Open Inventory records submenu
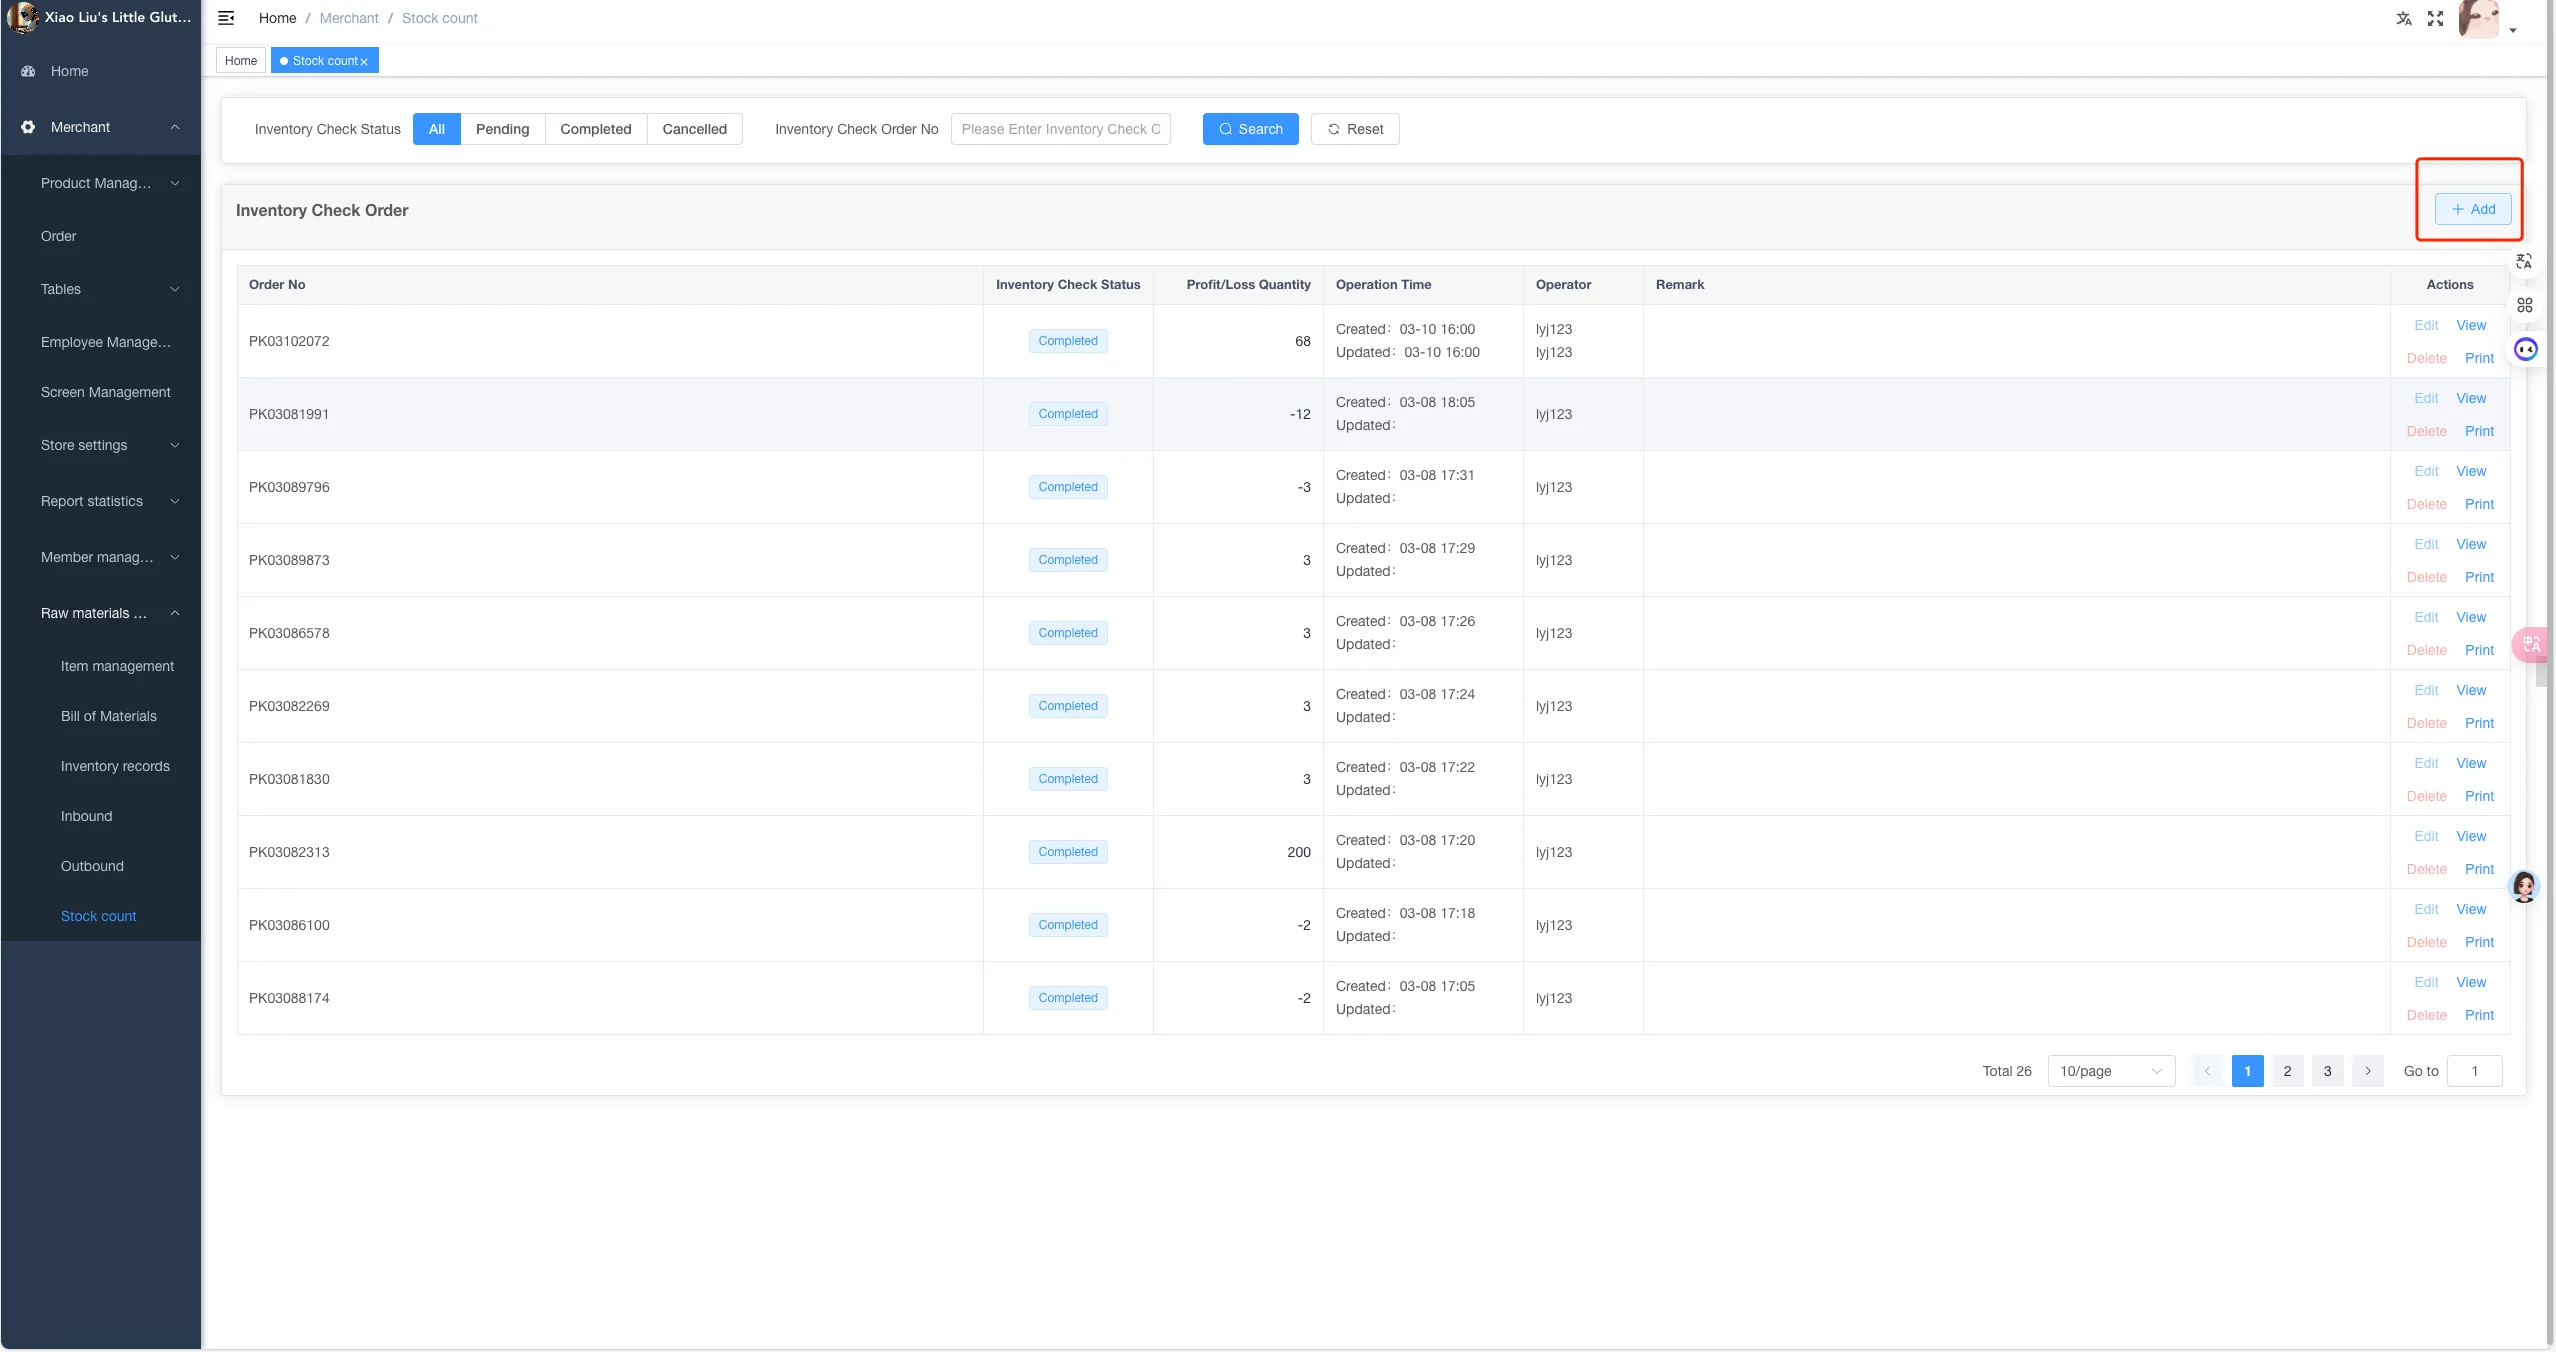The width and height of the screenshot is (2556, 1352). tap(100, 766)
